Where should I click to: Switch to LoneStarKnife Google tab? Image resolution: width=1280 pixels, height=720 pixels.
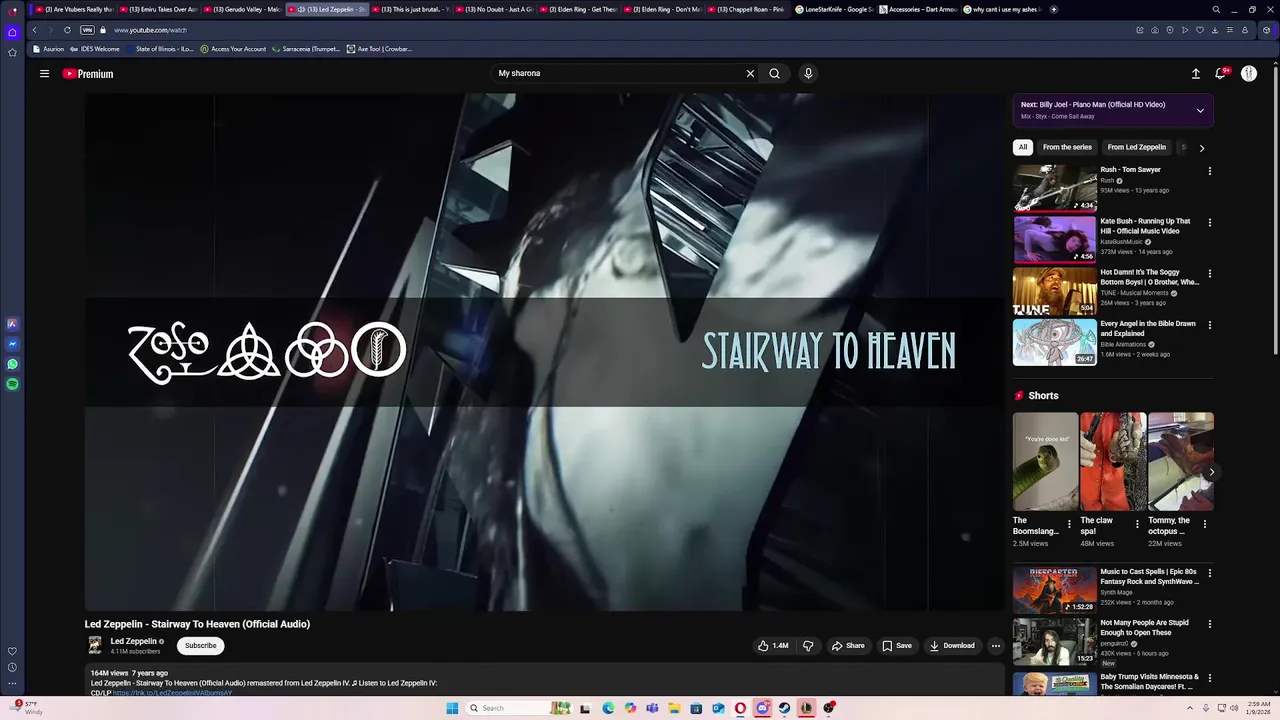pyautogui.click(x=834, y=9)
